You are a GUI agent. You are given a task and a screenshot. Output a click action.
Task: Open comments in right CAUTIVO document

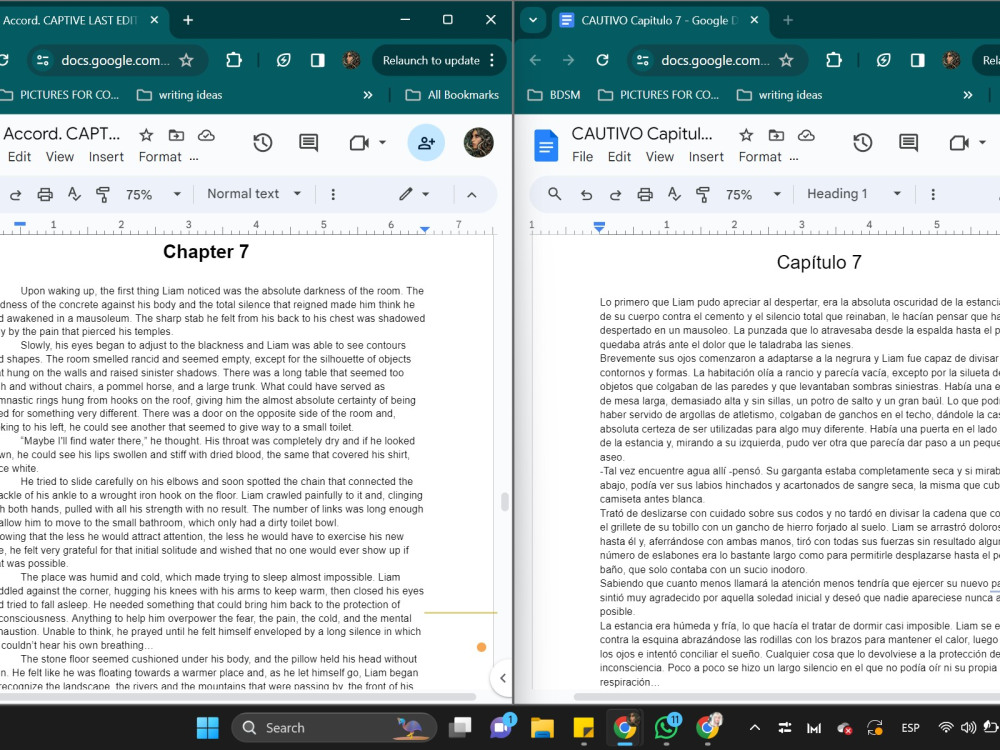point(909,143)
